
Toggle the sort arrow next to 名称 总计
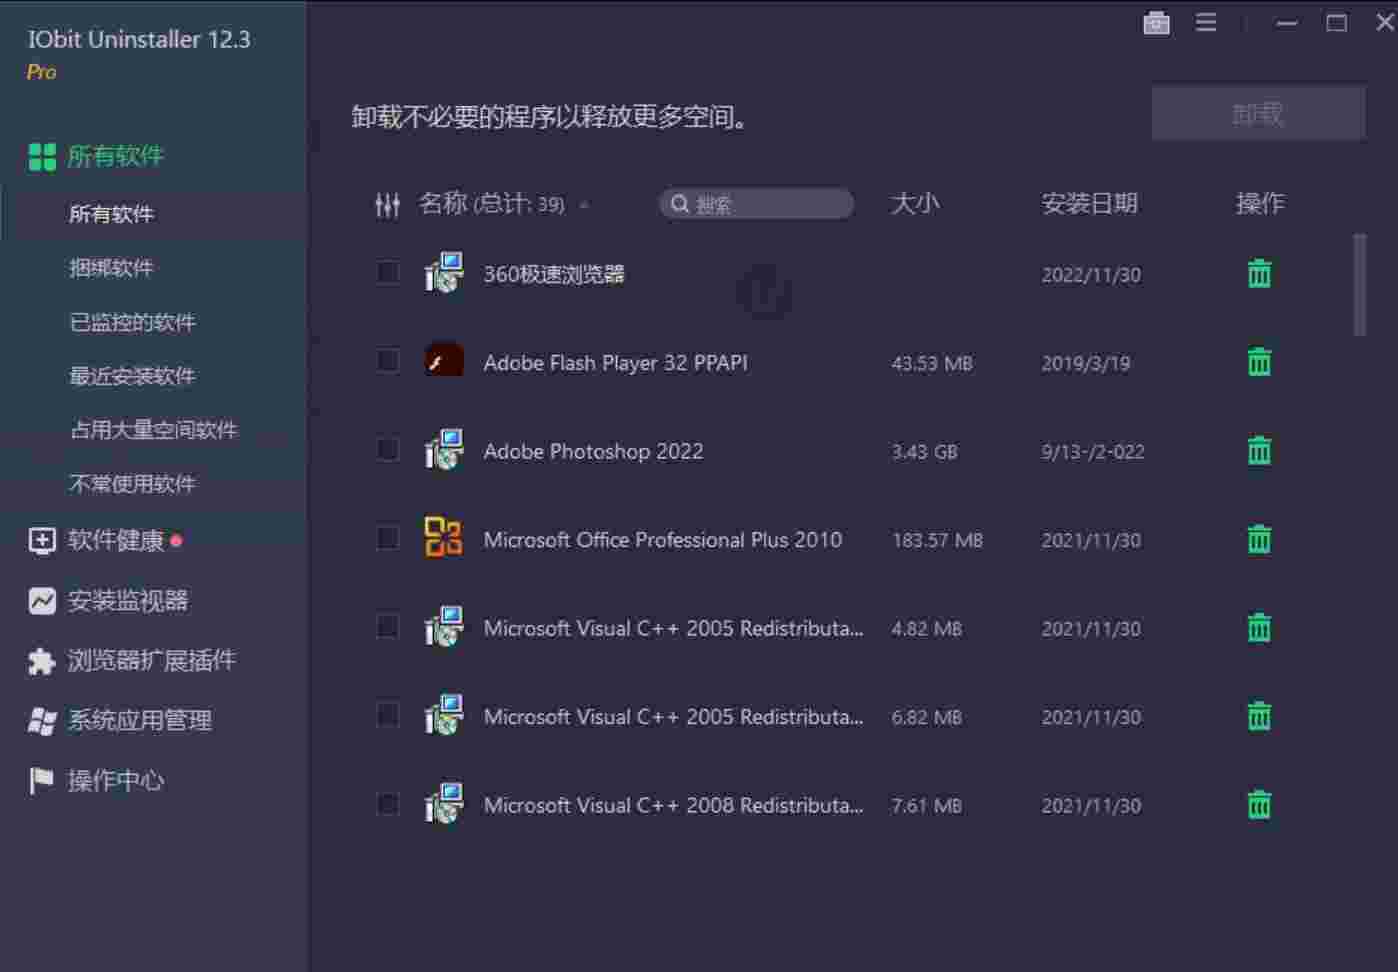584,205
